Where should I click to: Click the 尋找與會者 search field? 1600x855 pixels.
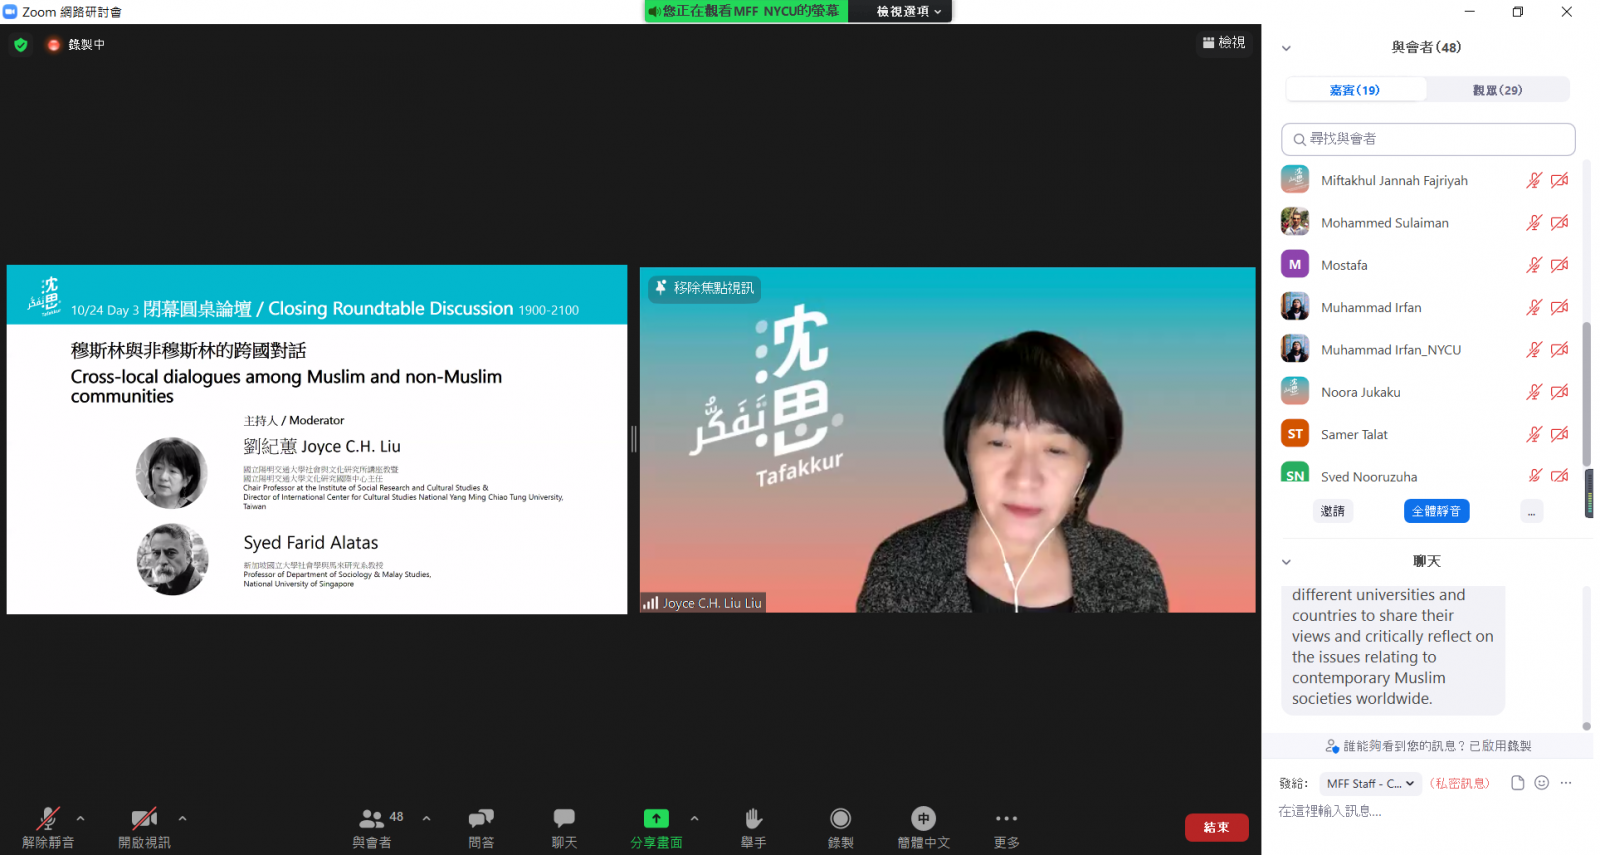(x=1428, y=139)
